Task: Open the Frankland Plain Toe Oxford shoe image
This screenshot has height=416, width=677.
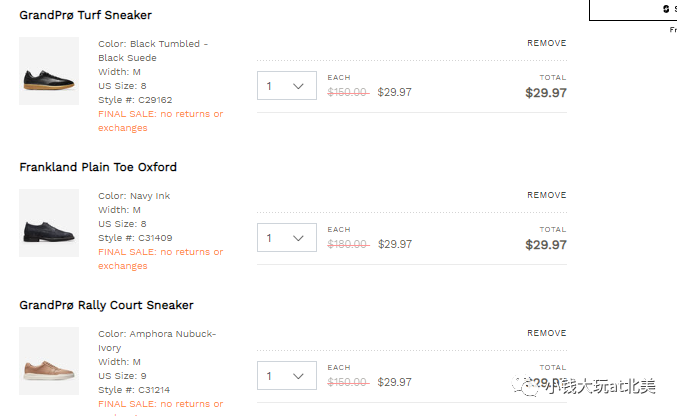Action: coord(49,223)
